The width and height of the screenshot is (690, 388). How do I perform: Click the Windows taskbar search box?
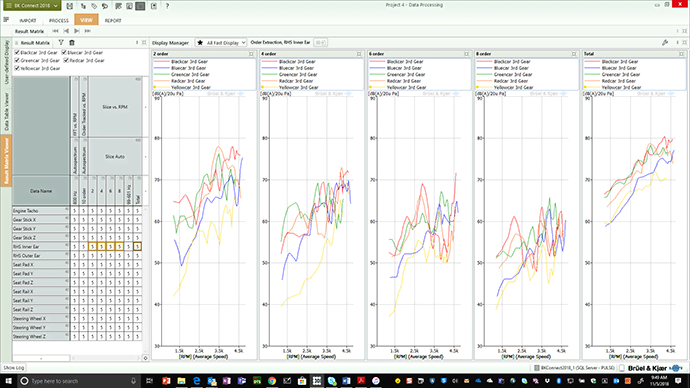78,381
